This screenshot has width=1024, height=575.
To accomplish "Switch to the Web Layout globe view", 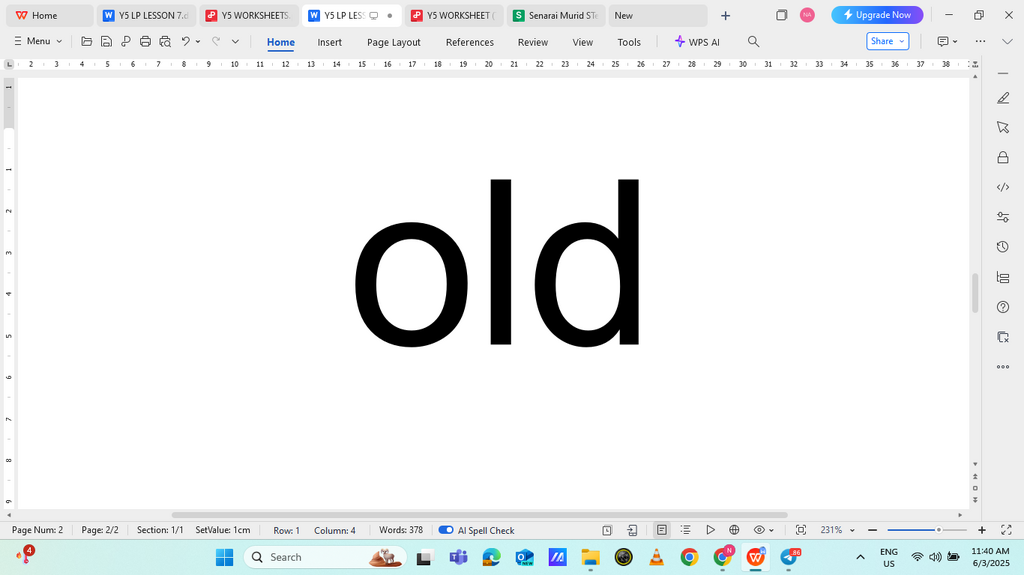I will tap(734, 530).
